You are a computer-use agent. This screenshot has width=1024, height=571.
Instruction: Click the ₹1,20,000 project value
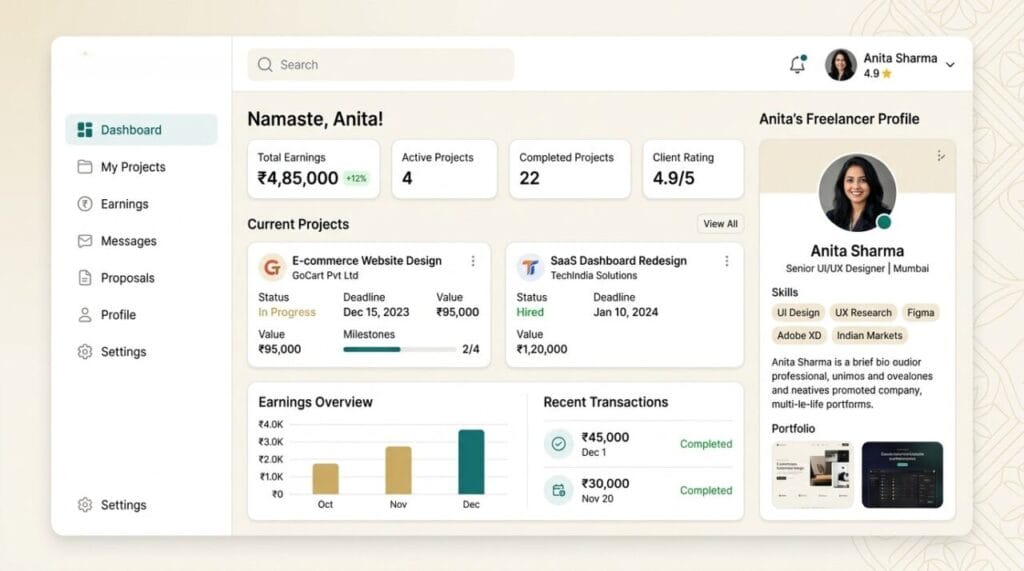coord(541,349)
